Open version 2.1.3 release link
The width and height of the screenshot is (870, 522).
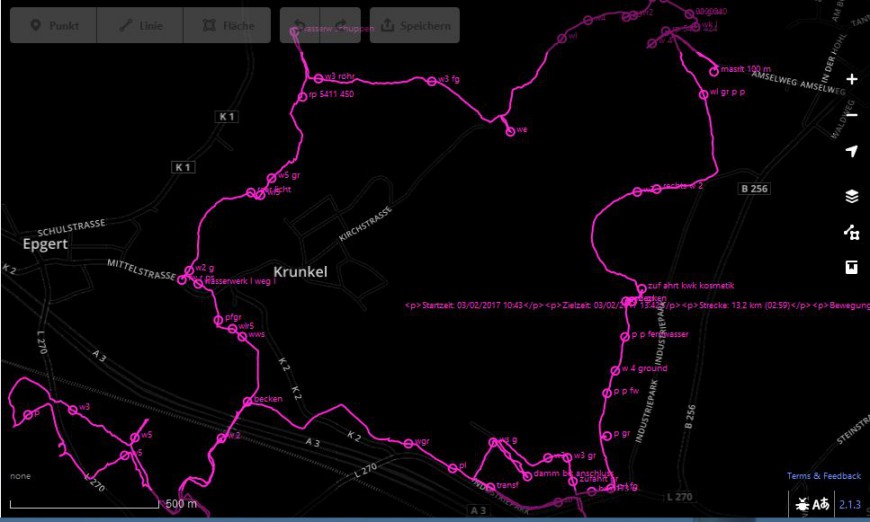[849, 504]
